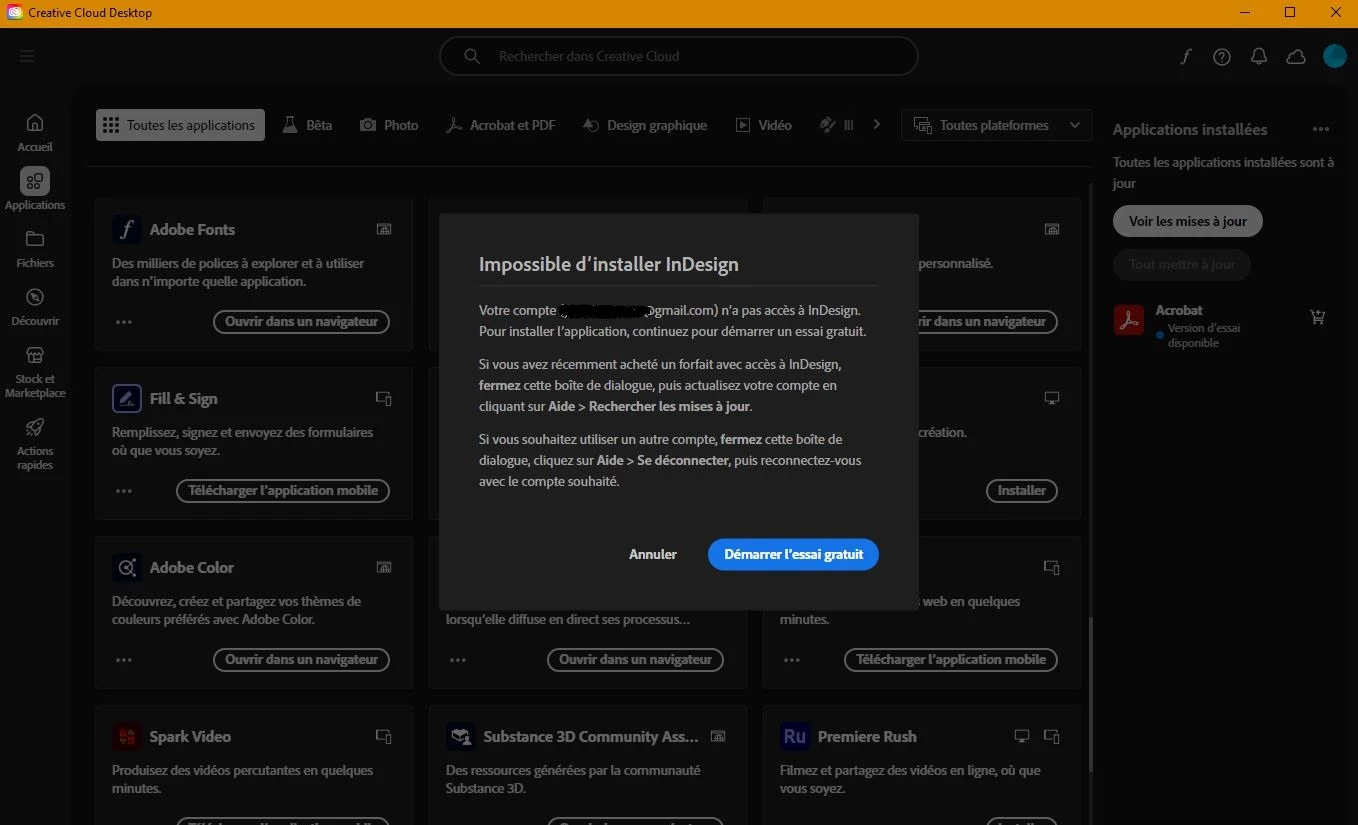The height and width of the screenshot is (825, 1358).
Task: Switch to the Acrobat et PDF tab
Action: tap(500, 125)
